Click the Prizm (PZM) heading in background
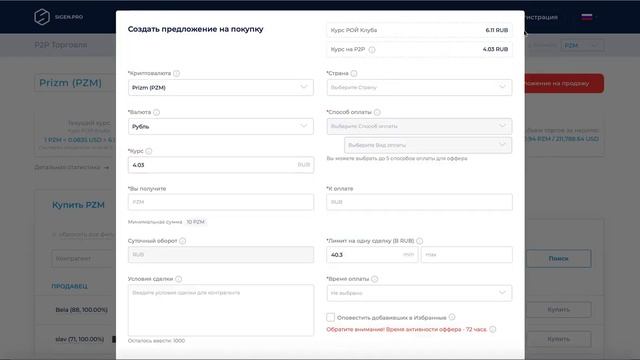The image size is (640, 360). pyautogui.click(x=70, y=83)
